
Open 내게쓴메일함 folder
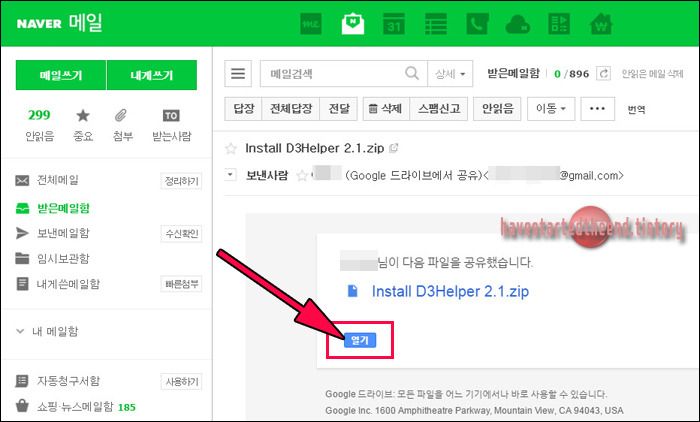click(68, 284)
